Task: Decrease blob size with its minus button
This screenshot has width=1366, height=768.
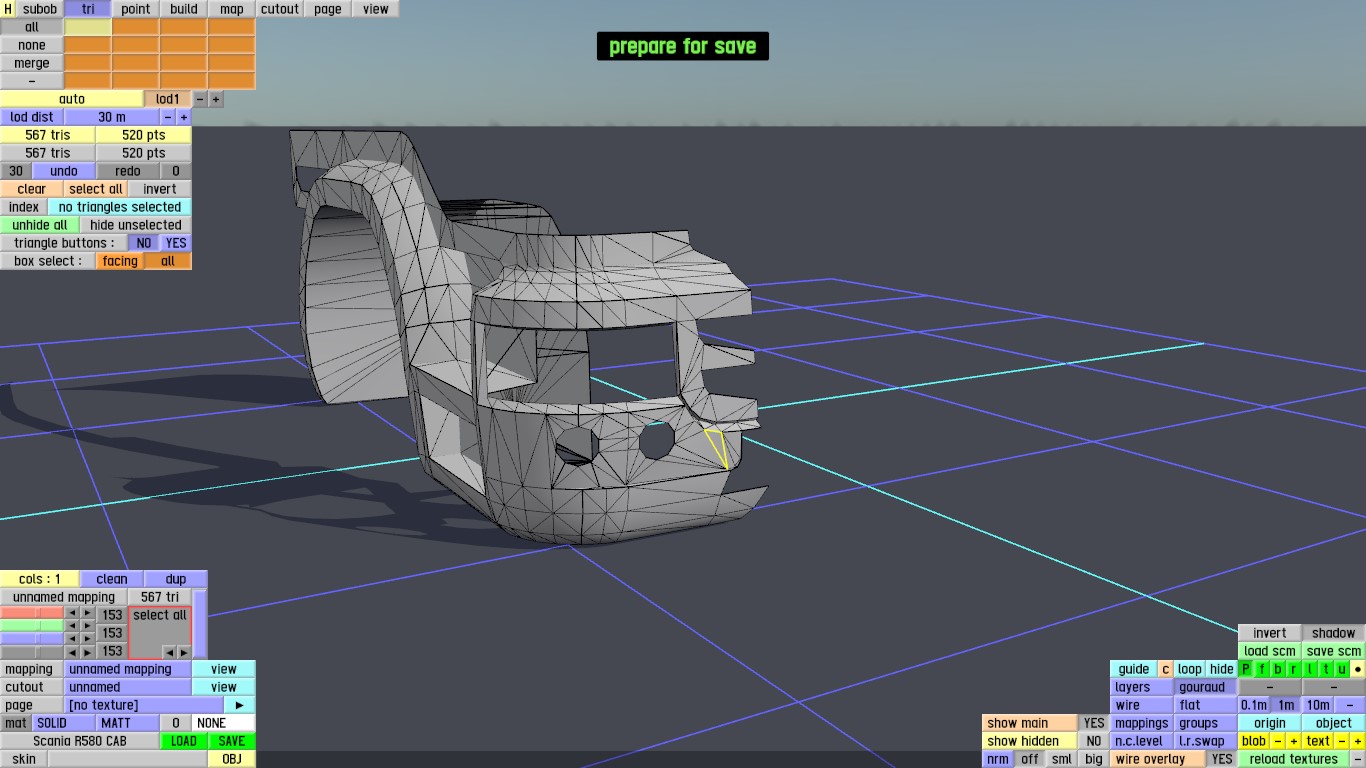Action: click(x=1278, y=741)
